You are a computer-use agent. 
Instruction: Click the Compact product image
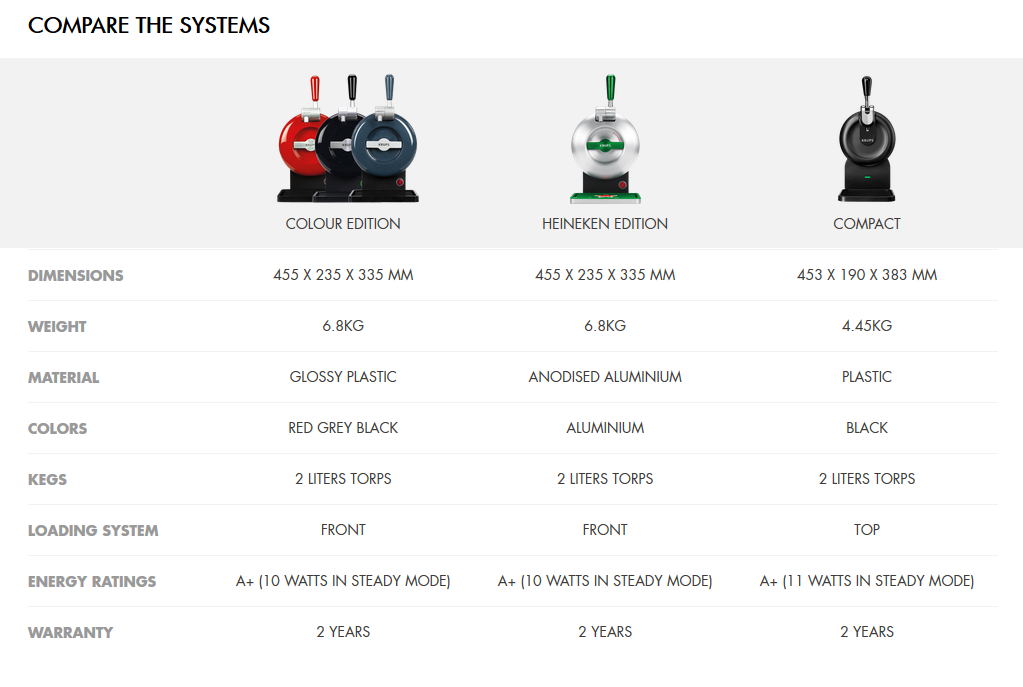[866, 138]
